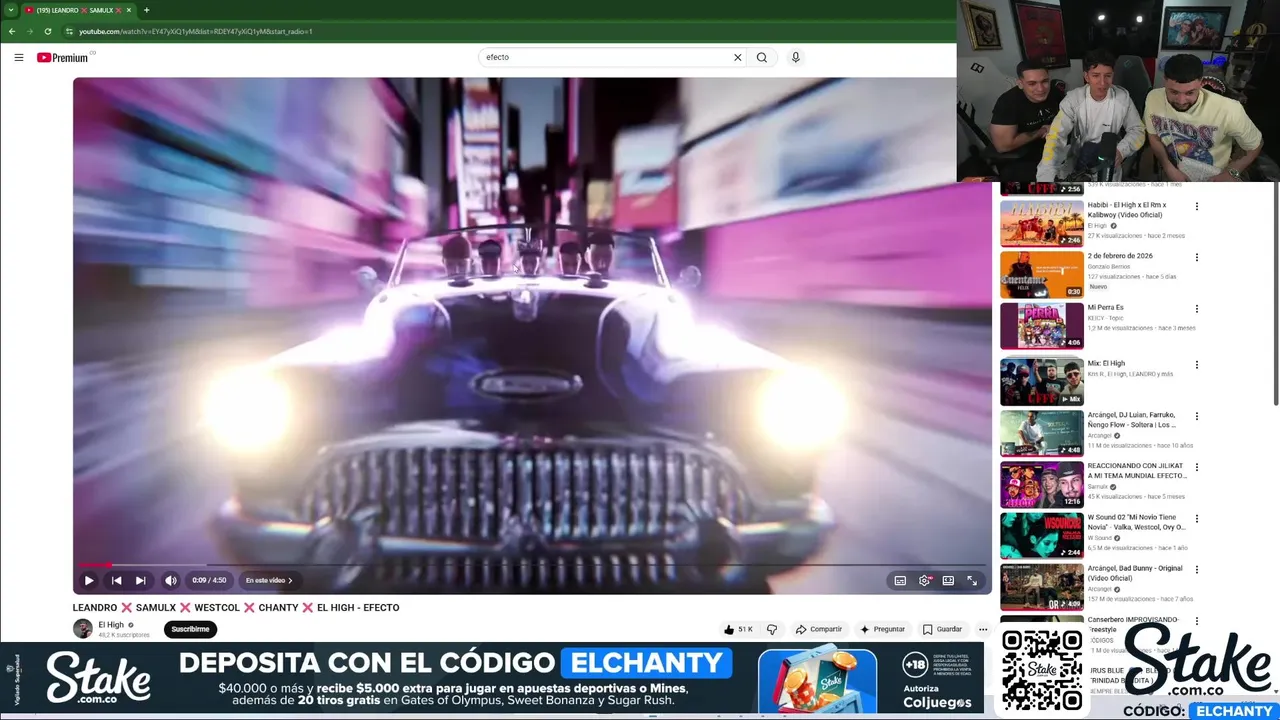Open options for 'Mix: El High'

click(1196, 365)
